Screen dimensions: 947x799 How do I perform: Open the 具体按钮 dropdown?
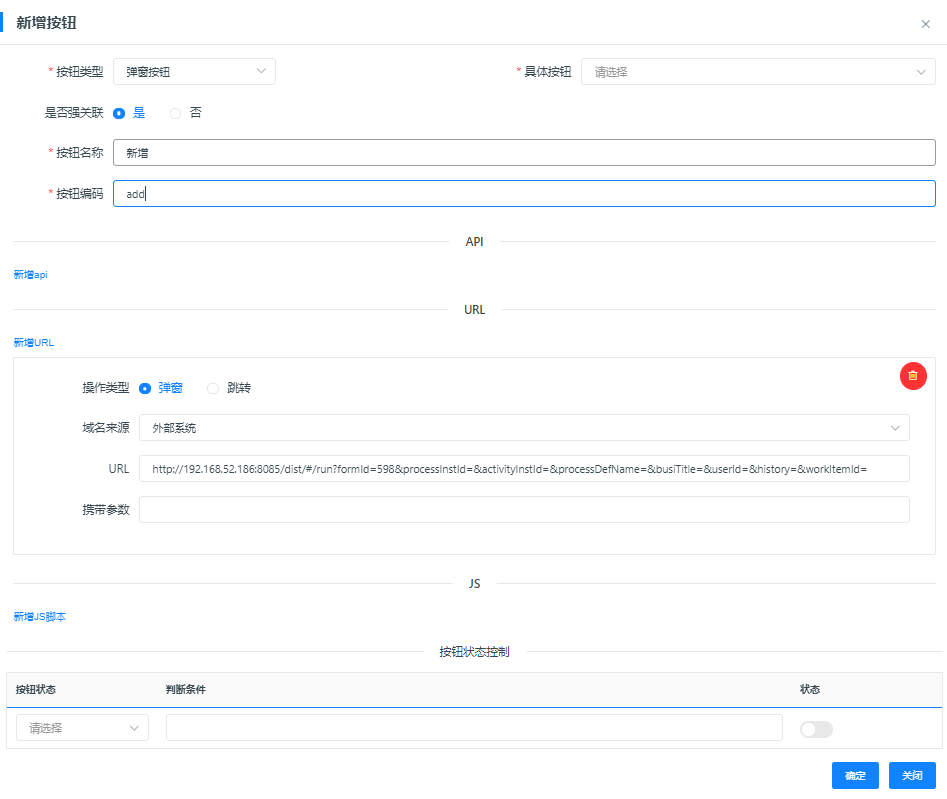(758, 72)
